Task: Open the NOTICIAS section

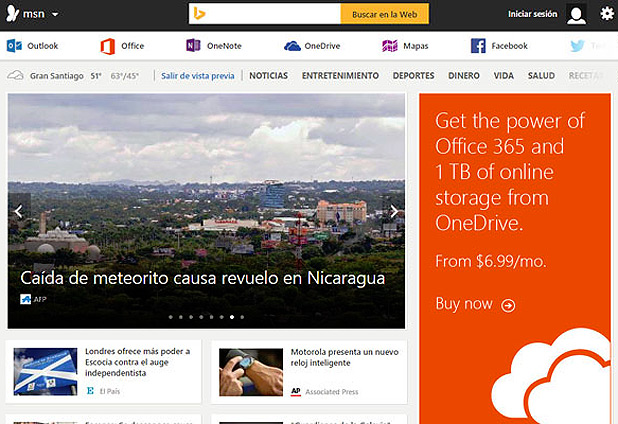Action: [268, 76]
